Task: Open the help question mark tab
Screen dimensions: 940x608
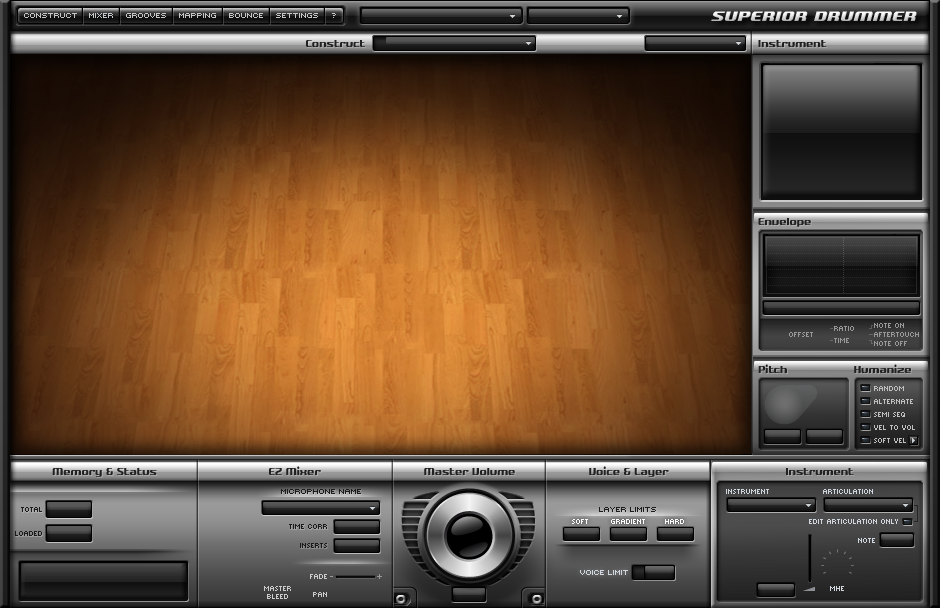Action: (334, 16)
